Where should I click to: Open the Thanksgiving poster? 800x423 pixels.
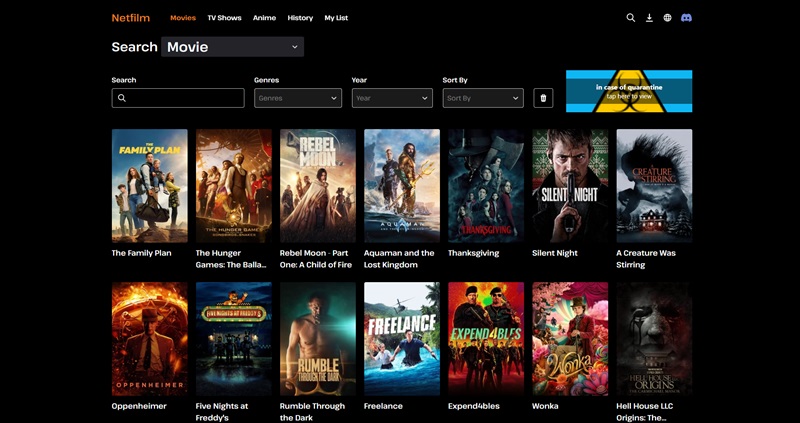pyautogui.click(x=486, y=186)
